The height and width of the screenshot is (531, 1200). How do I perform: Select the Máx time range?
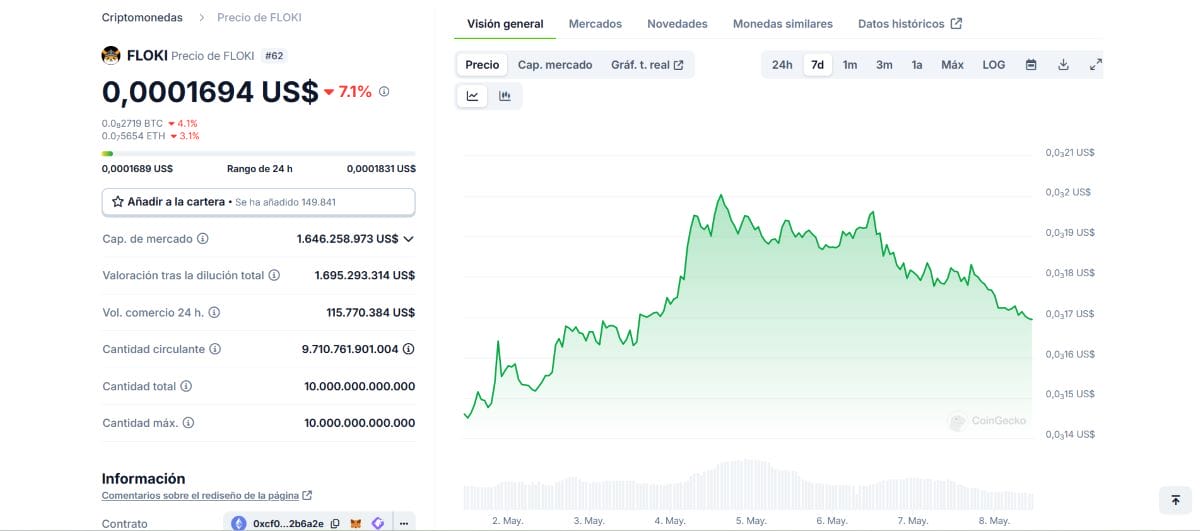(952, 65)
